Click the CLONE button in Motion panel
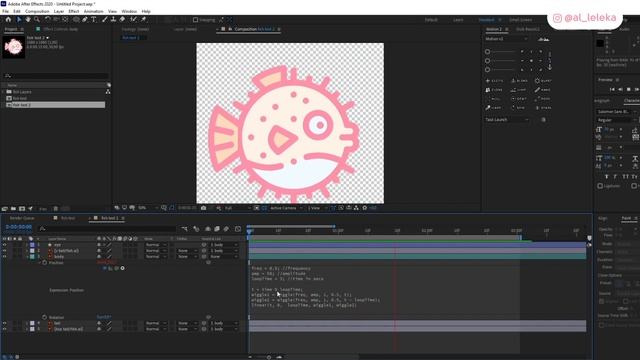The width and height of the screenshot is (640, 360). [495, 90]
